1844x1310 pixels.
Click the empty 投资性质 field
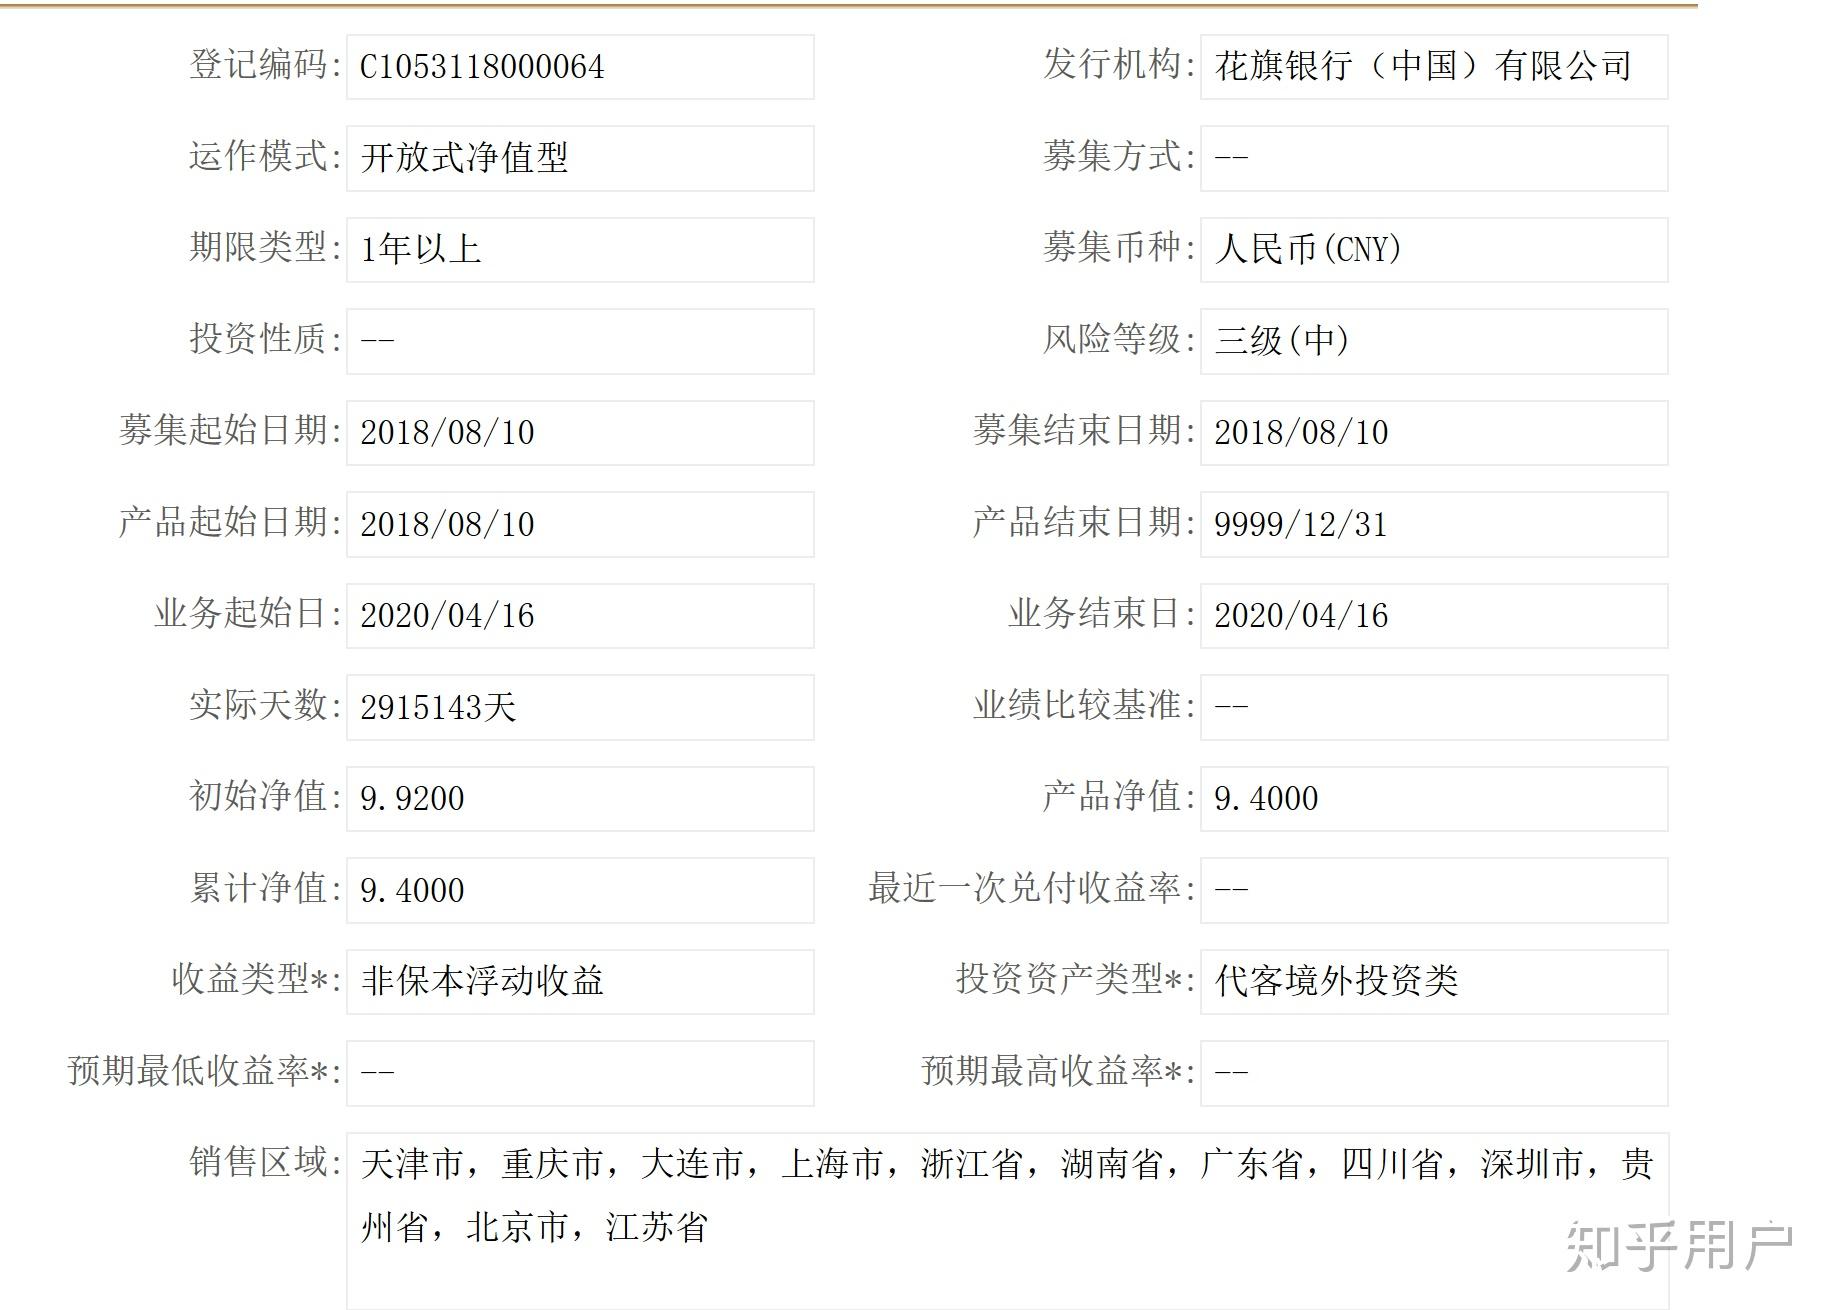[x=580, y=341]
